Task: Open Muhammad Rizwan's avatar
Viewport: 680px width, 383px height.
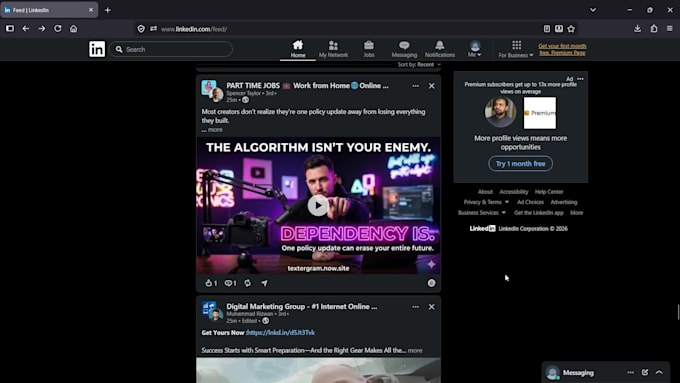Action: coord(216,315)
